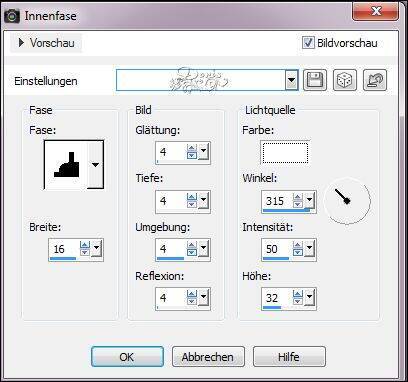
Task: Decrease Tiefe value with down arrow
Action: click(192, 204)
